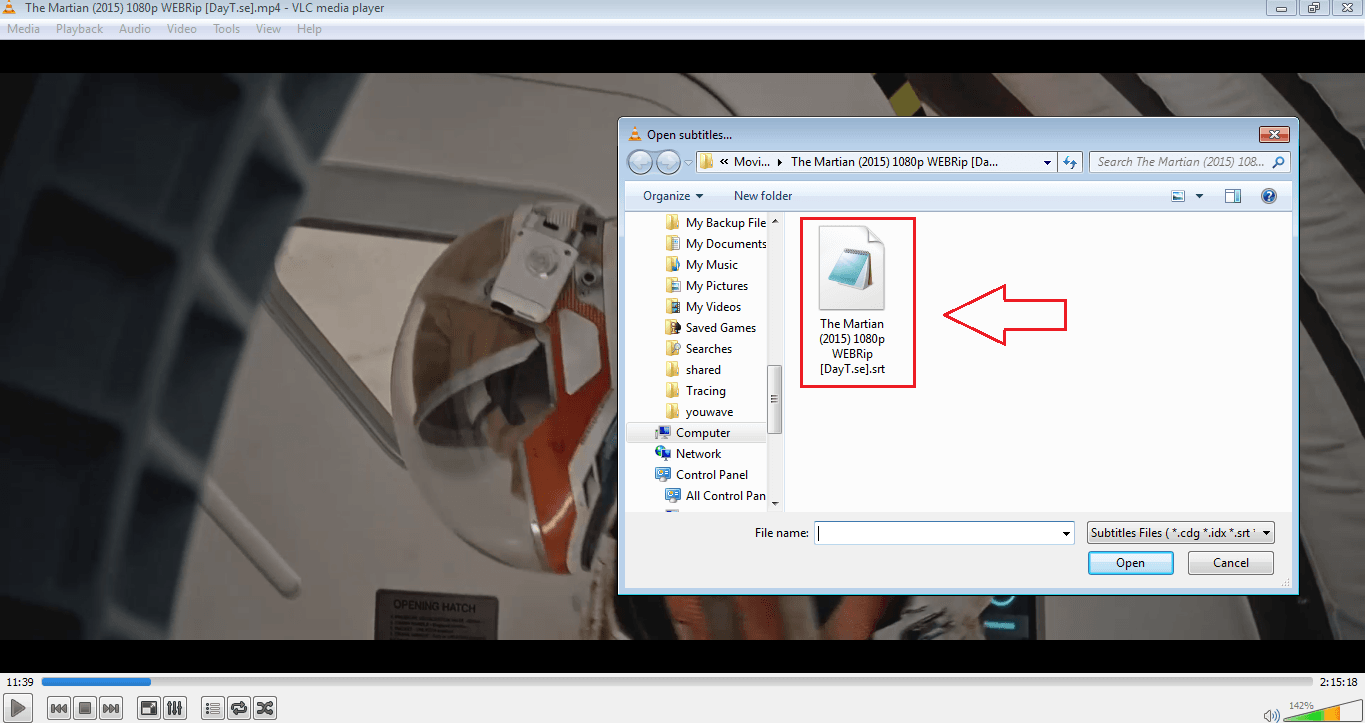The width and height of the screenshot is (1365, 723).
Task: Click elapsed time 11:39 label
Action: (x=20, y=682)
